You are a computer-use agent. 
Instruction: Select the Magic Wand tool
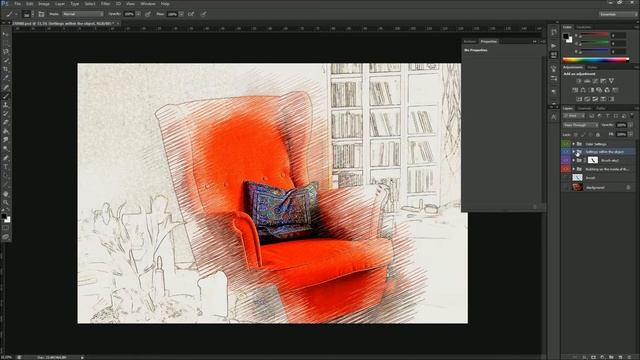[6, 61]
